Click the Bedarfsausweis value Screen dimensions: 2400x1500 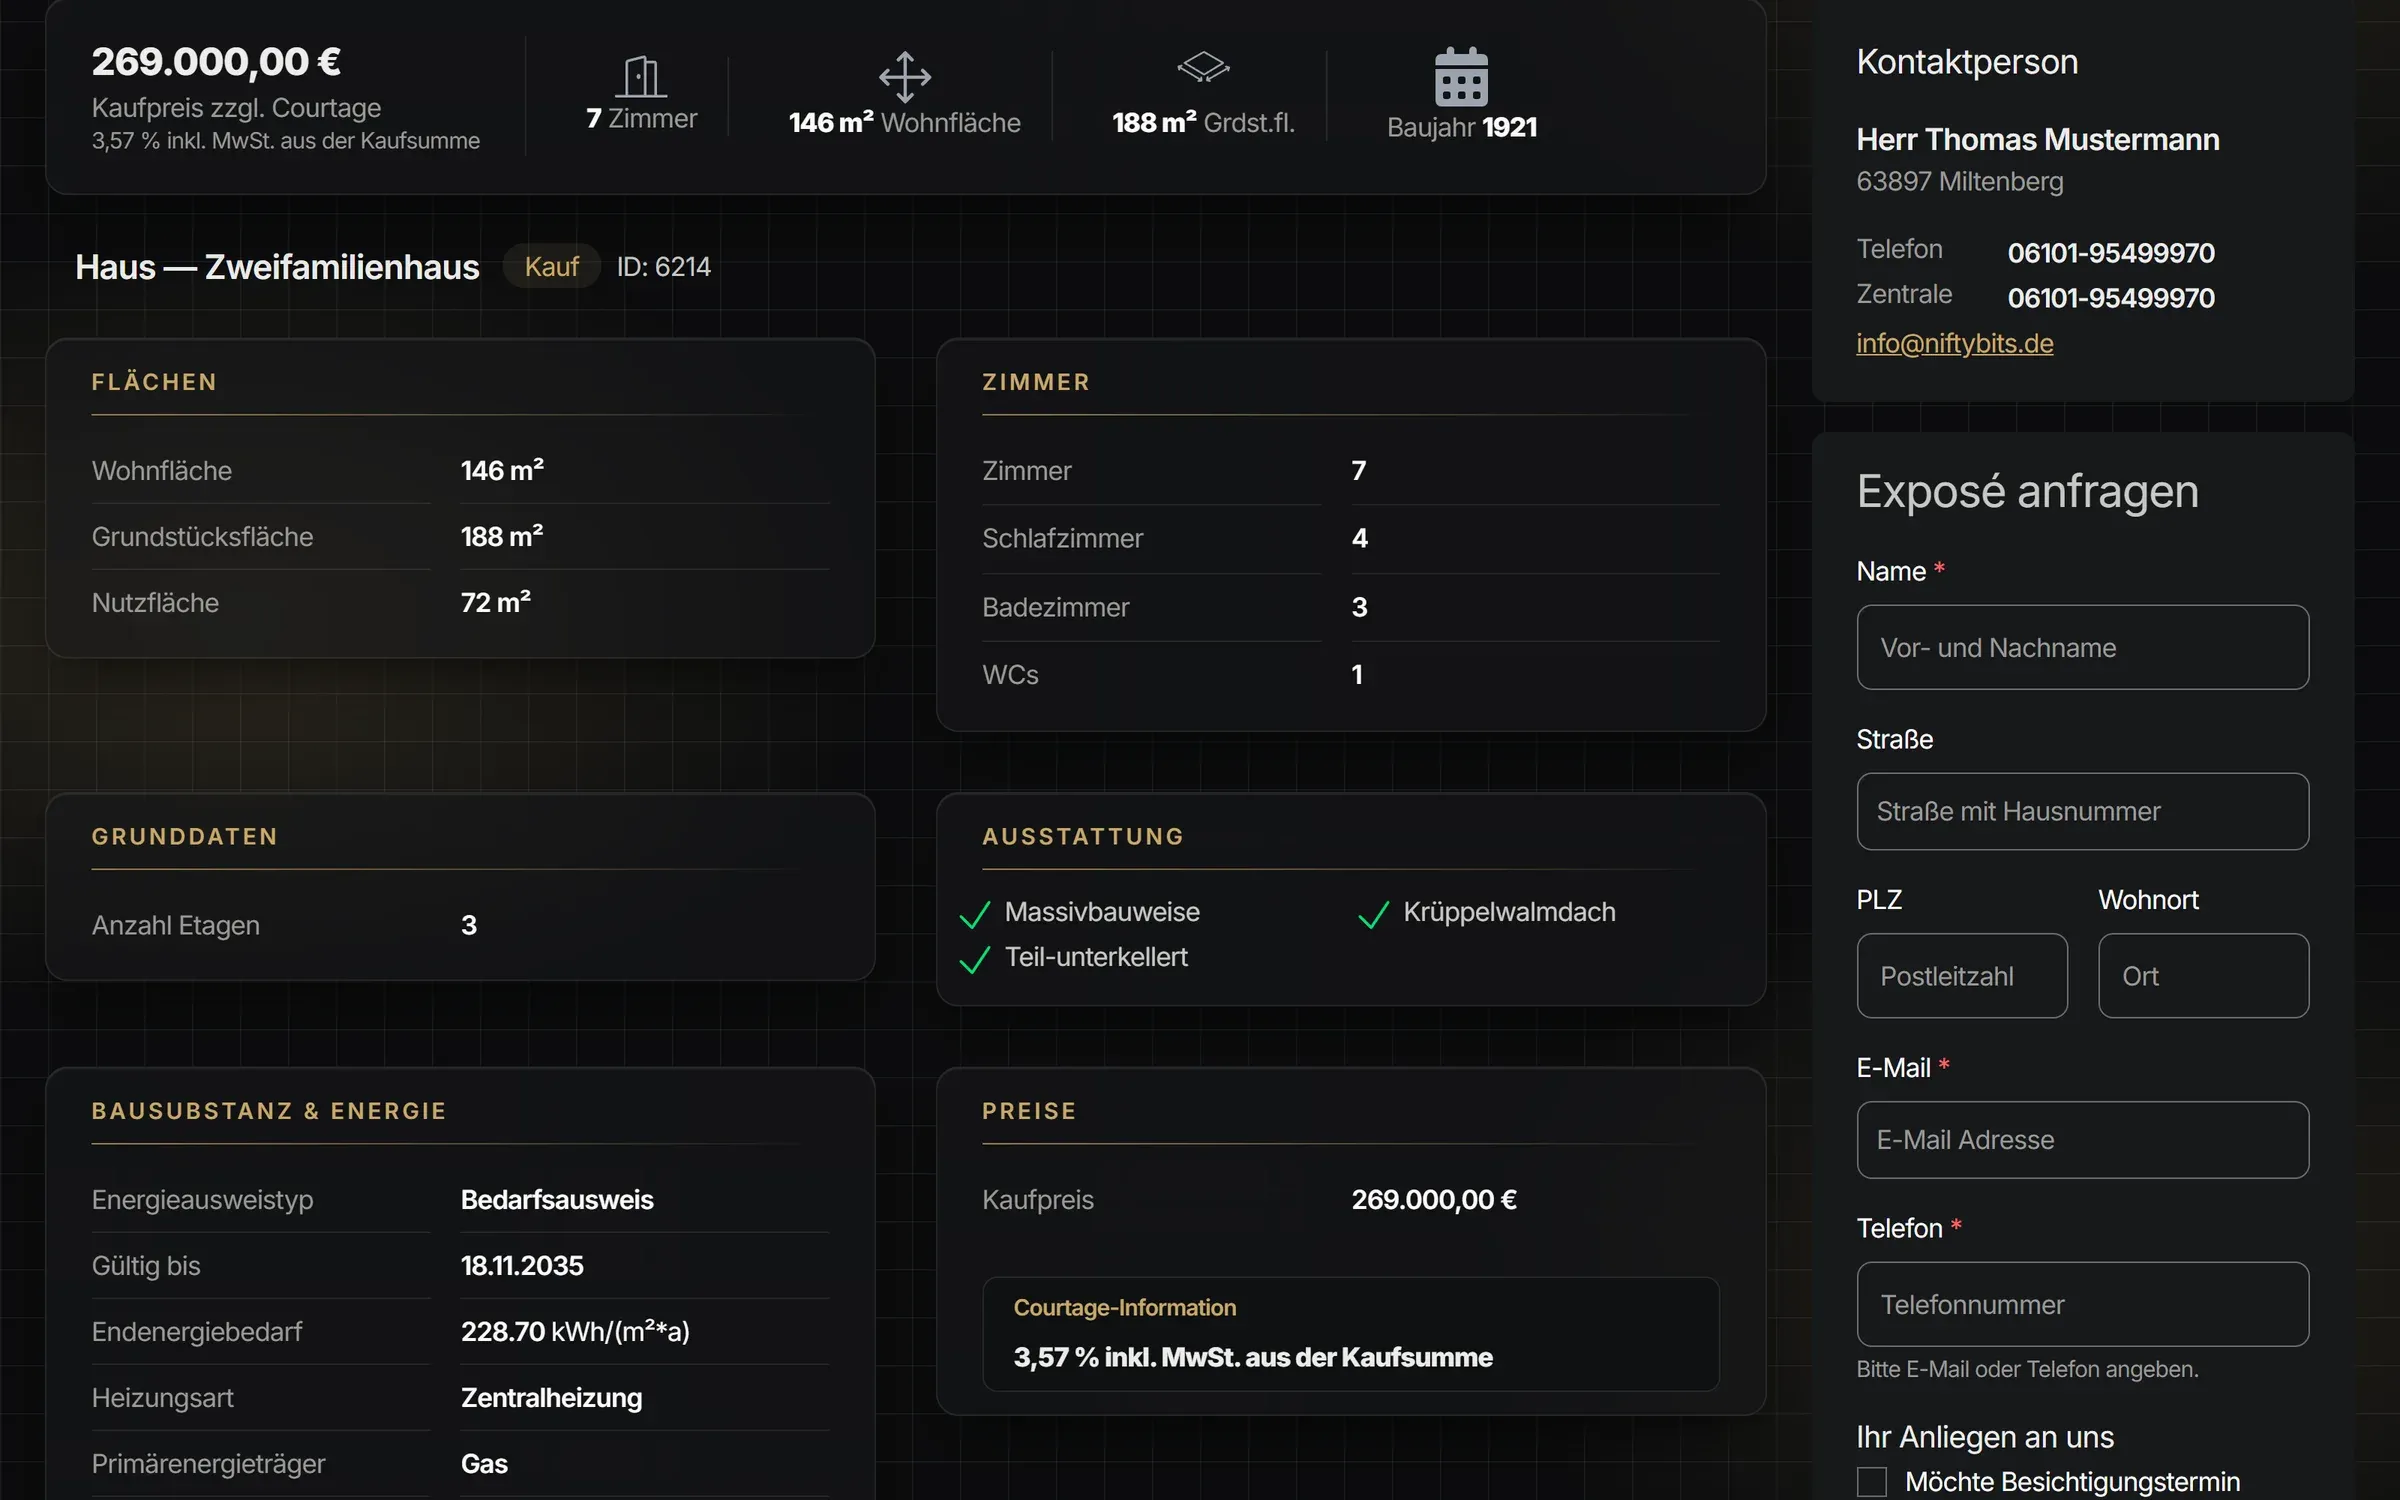click(x=557, y=1199)
